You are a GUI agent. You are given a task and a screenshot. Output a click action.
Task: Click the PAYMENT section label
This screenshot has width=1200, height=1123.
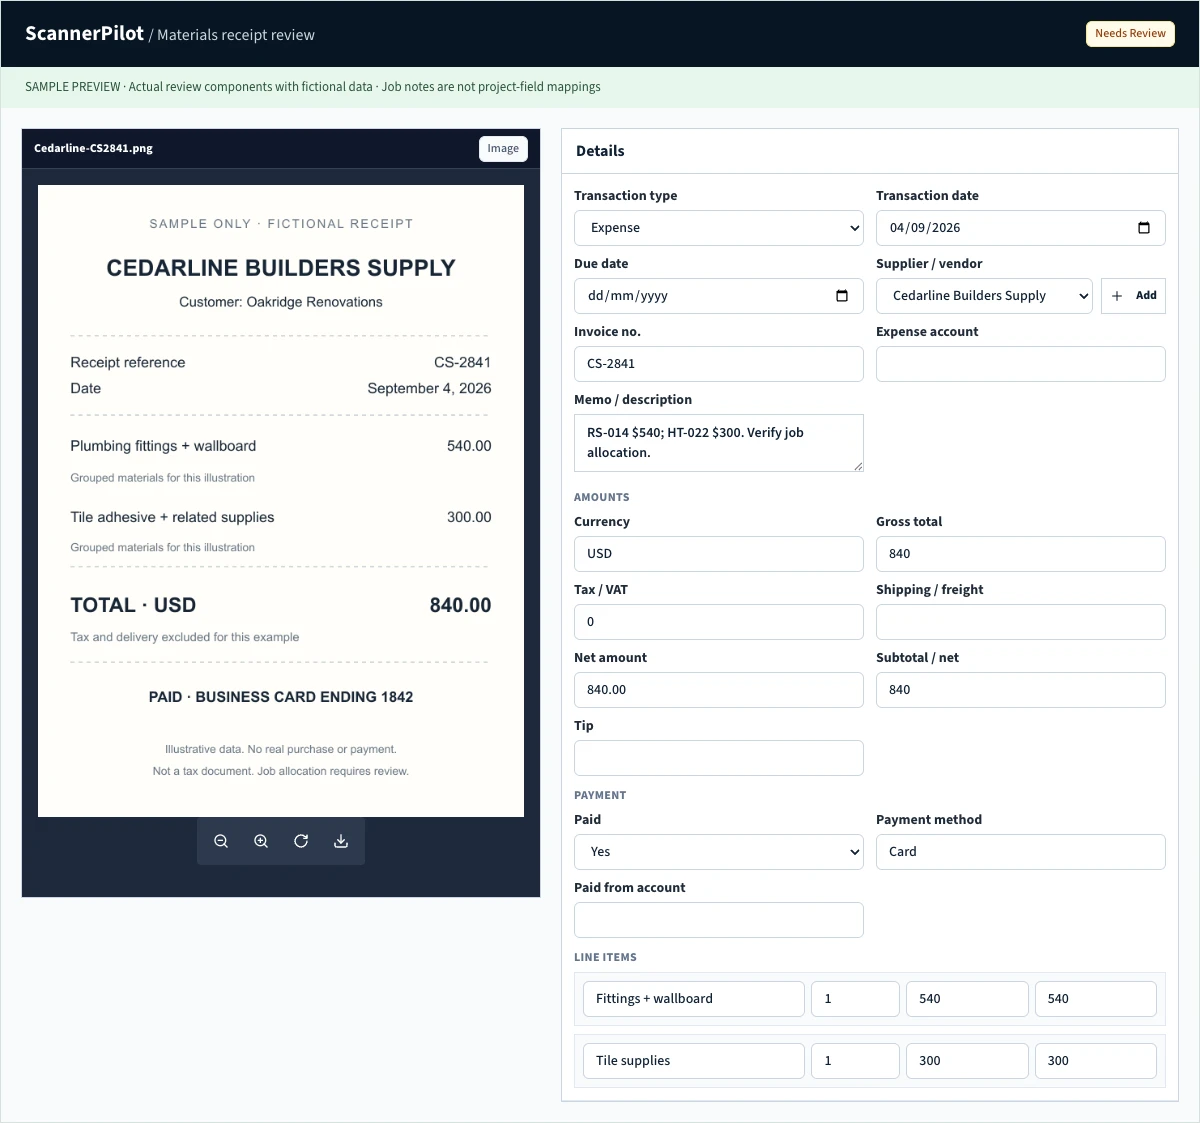[x=600, y=795]
